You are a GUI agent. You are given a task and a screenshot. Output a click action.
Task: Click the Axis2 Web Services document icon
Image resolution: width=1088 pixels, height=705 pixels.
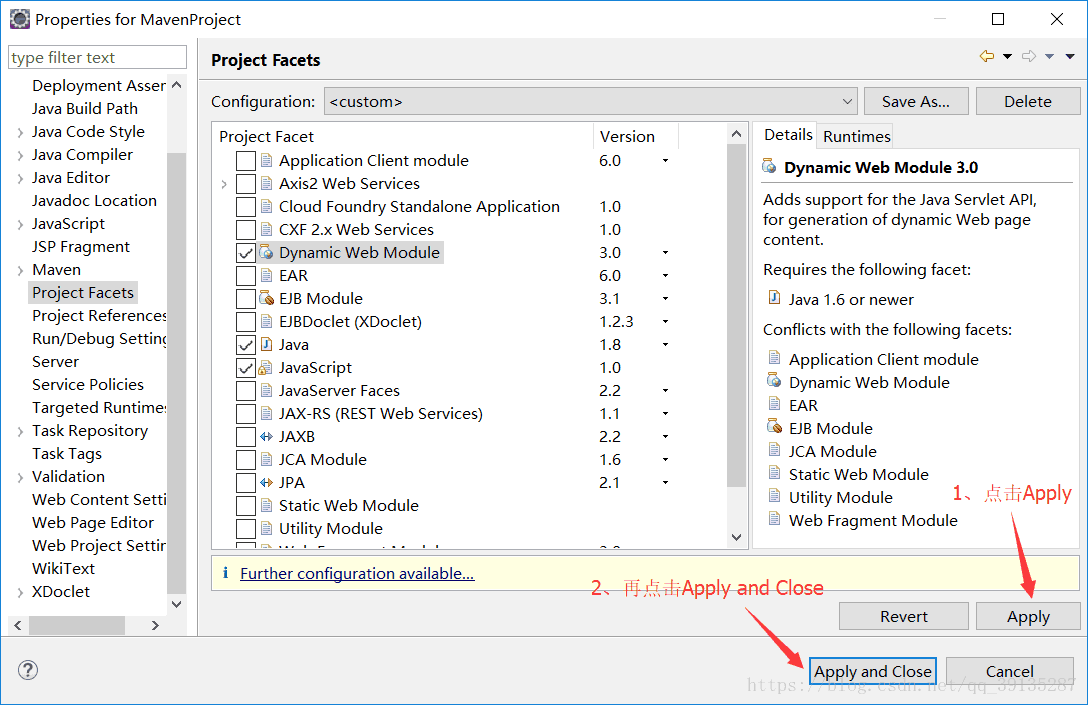(266, 184)
